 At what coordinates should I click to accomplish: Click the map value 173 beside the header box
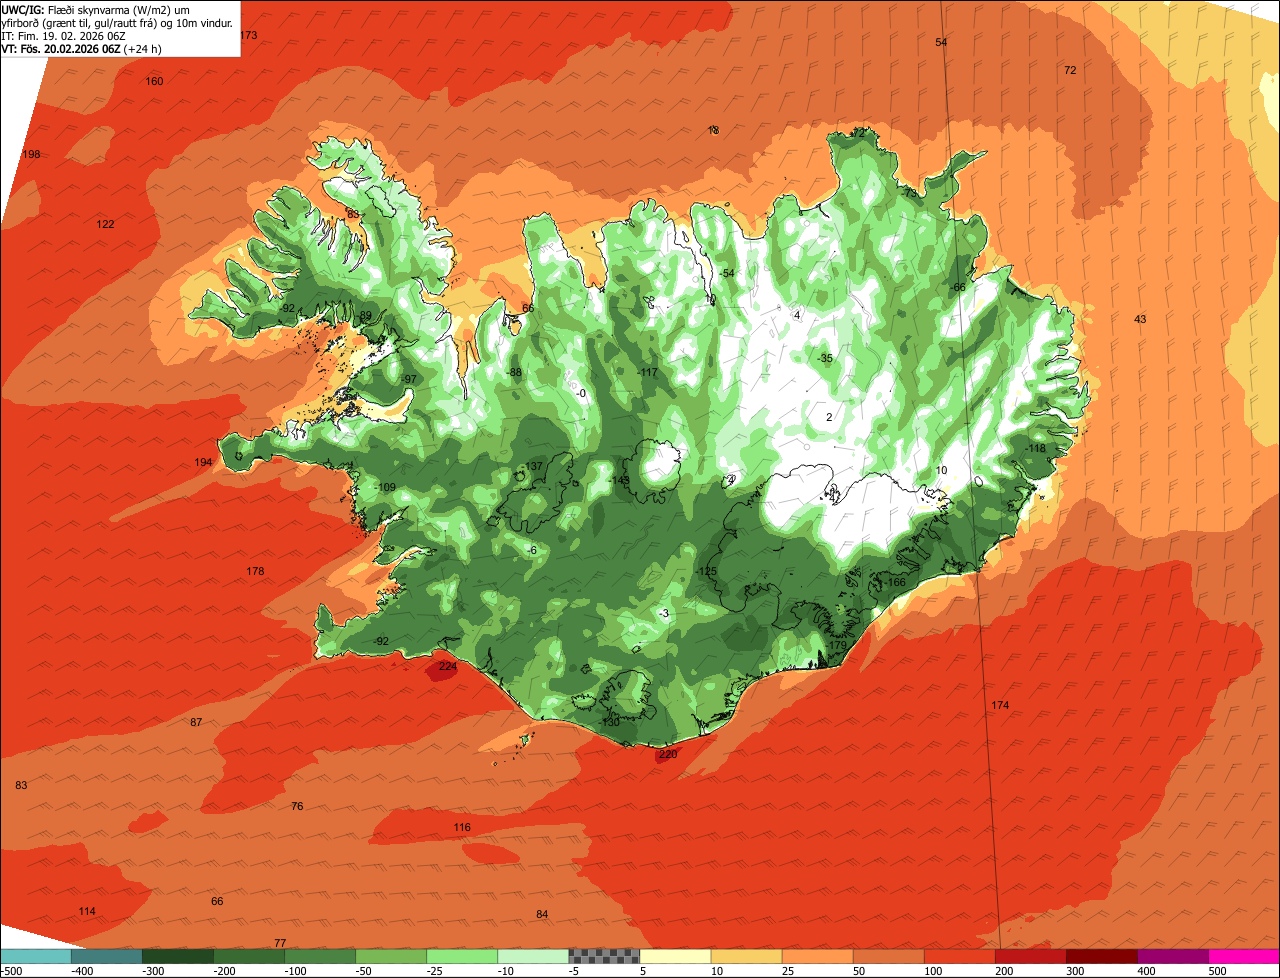[249, 36]
